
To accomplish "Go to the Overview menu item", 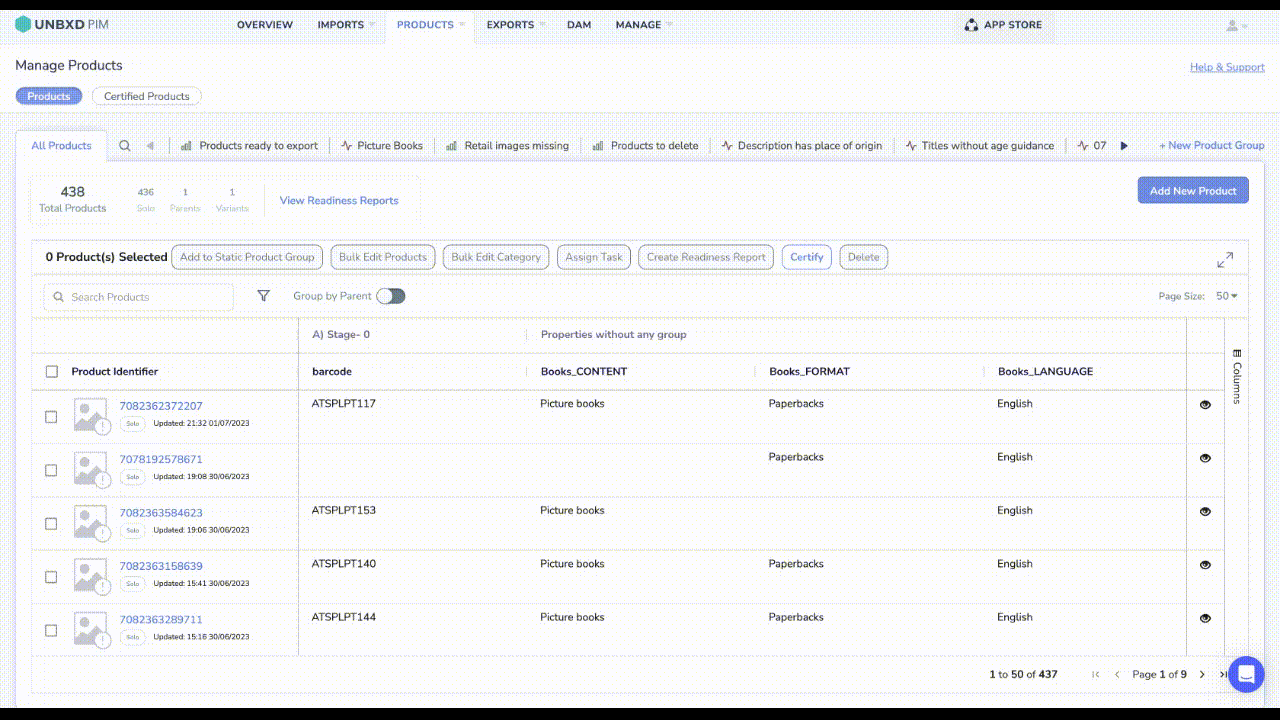I will coord(265,25).
